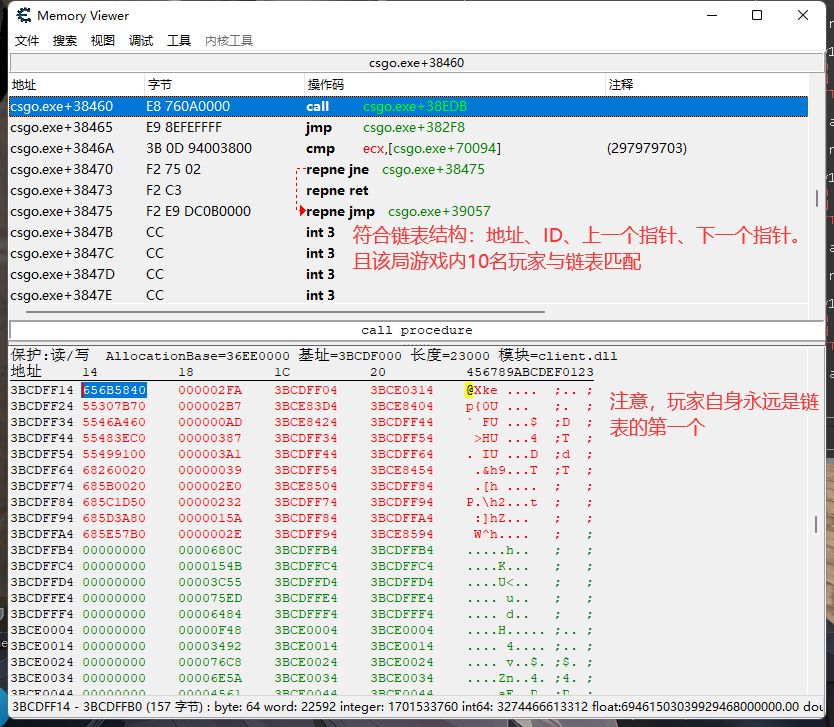Click the repne jmp target csgo.exe+39057
Screen dimensions: 834x727
click(x=439, y=212)
